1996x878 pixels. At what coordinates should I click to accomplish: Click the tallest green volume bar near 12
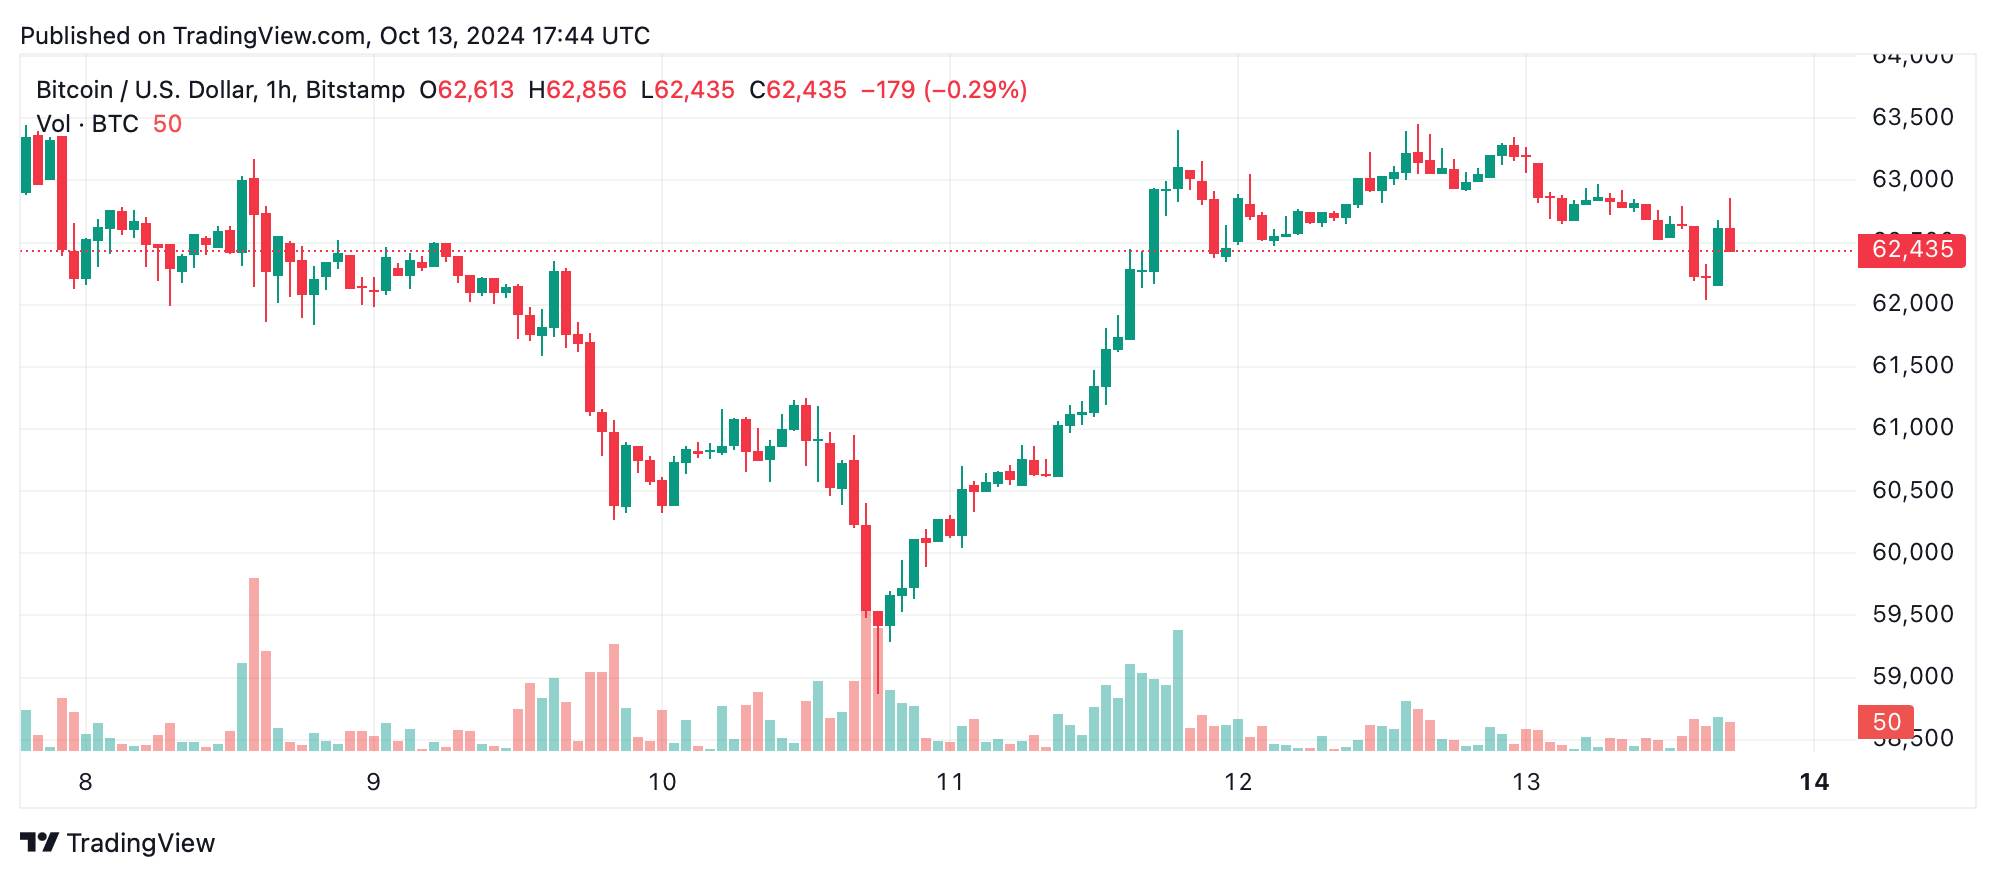coord(1178,690)
